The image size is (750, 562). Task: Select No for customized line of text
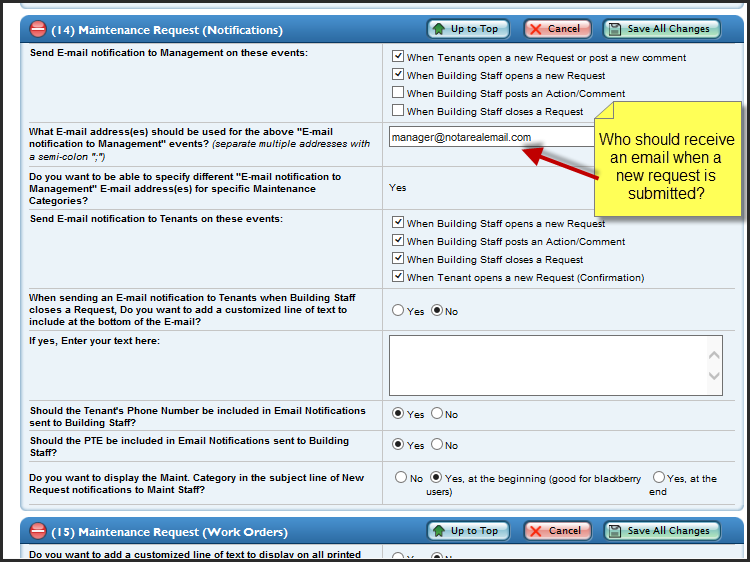click(x=437, y=310)
